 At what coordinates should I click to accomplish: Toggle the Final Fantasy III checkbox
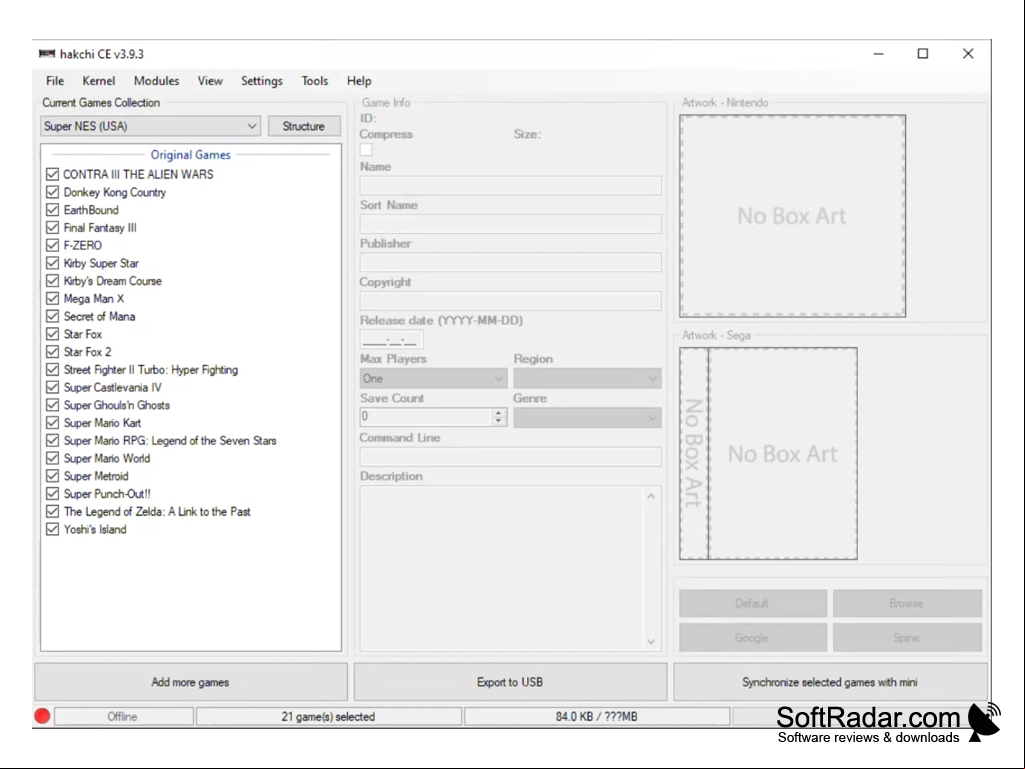coord(53,228)
